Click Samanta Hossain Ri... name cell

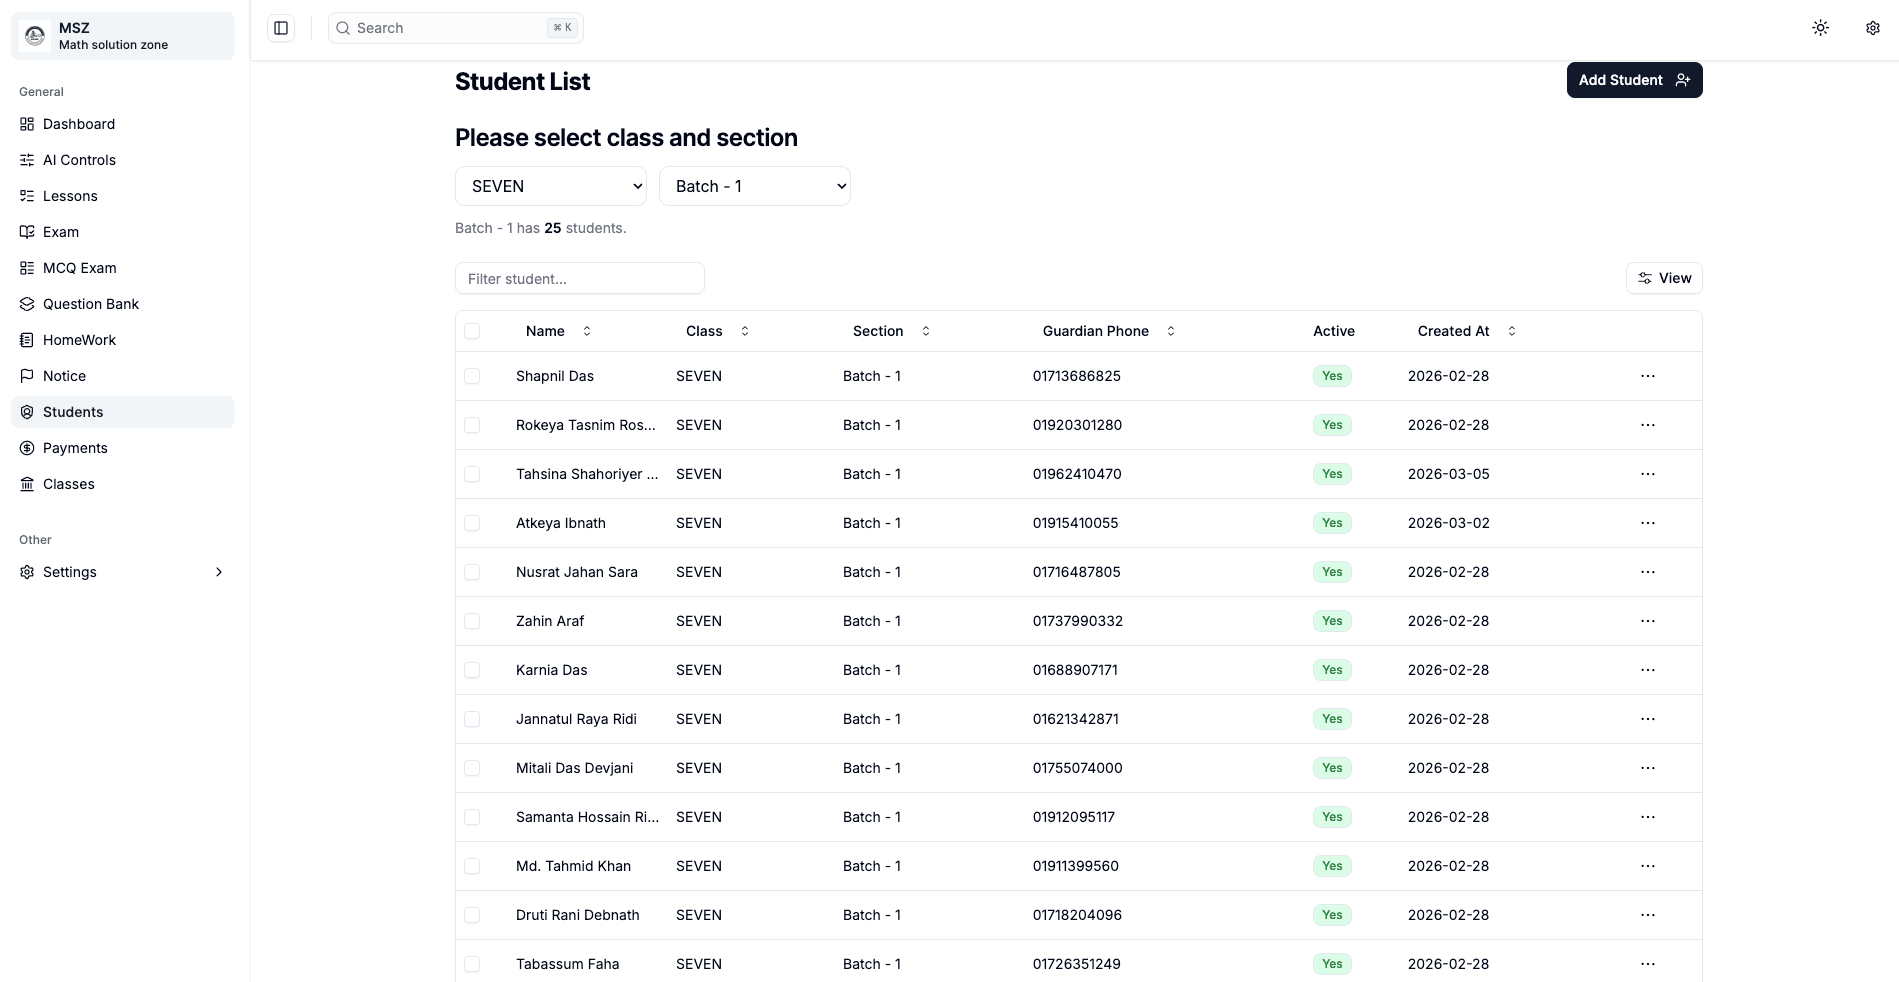pos(588,817)
